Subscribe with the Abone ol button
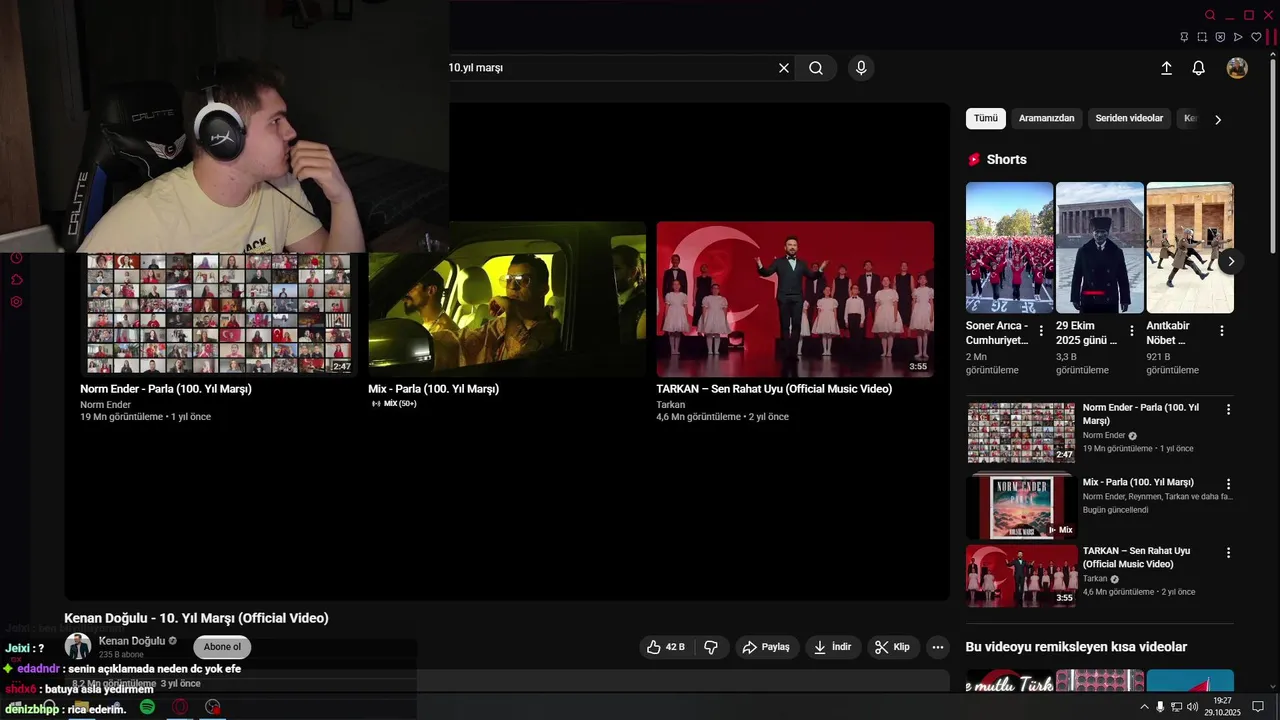 222,647
